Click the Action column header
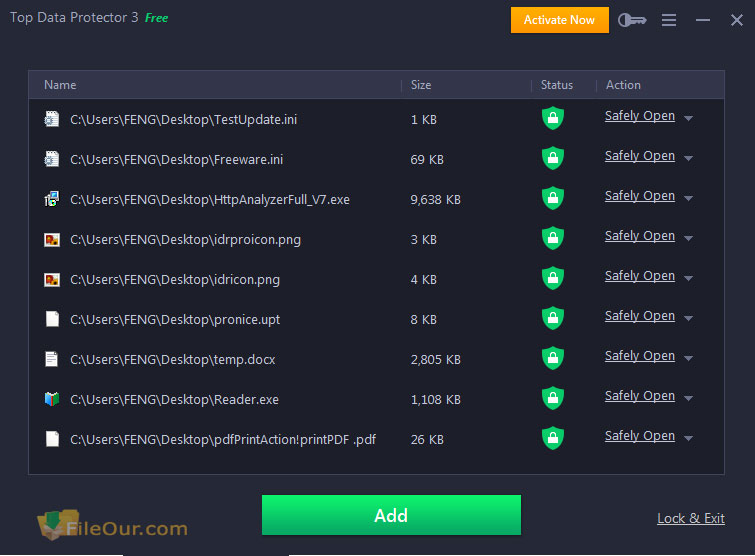Image resolution: width=755 pixels, height=556 pixels. click(x=623, y=85)
